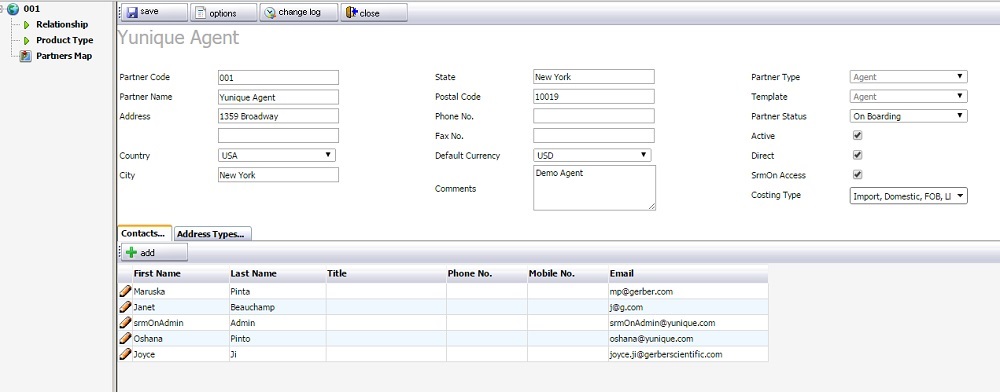Collapse the 001 tree node
The width and height of the screenshot is (1000, 392).
[x=3, y=9]
